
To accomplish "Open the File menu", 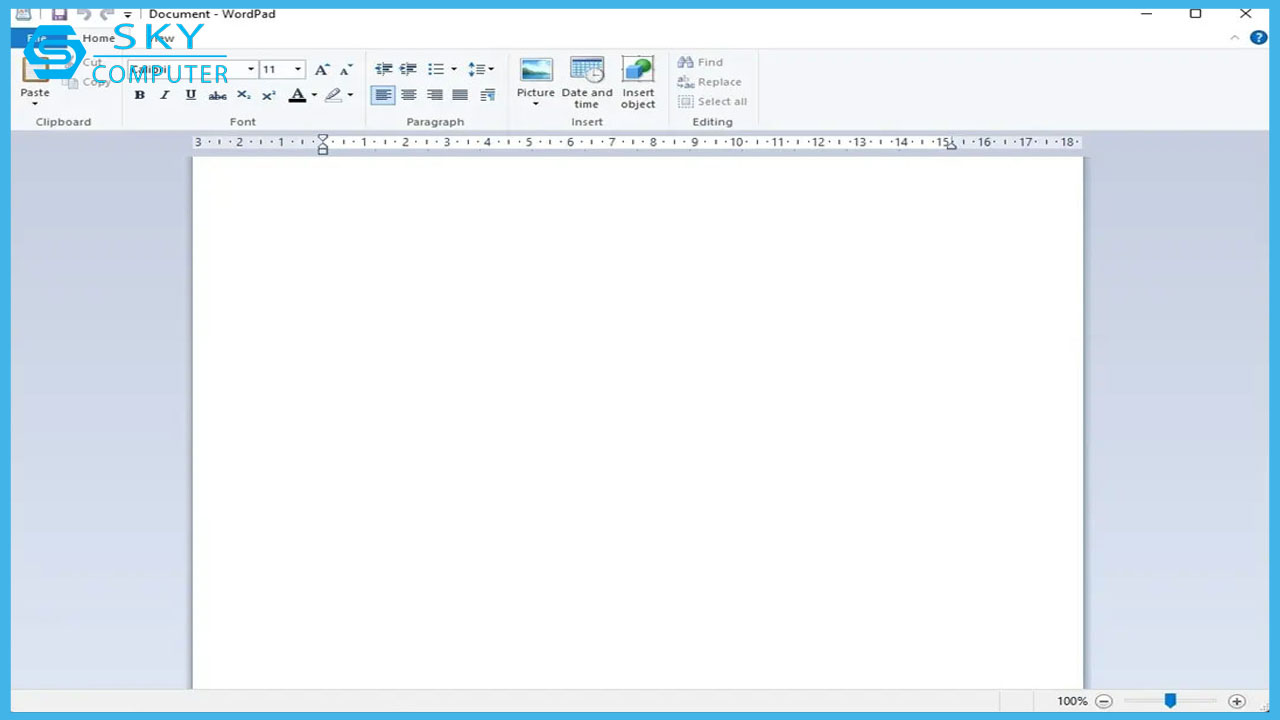I will pyautogui.click(x=37, y=38).
